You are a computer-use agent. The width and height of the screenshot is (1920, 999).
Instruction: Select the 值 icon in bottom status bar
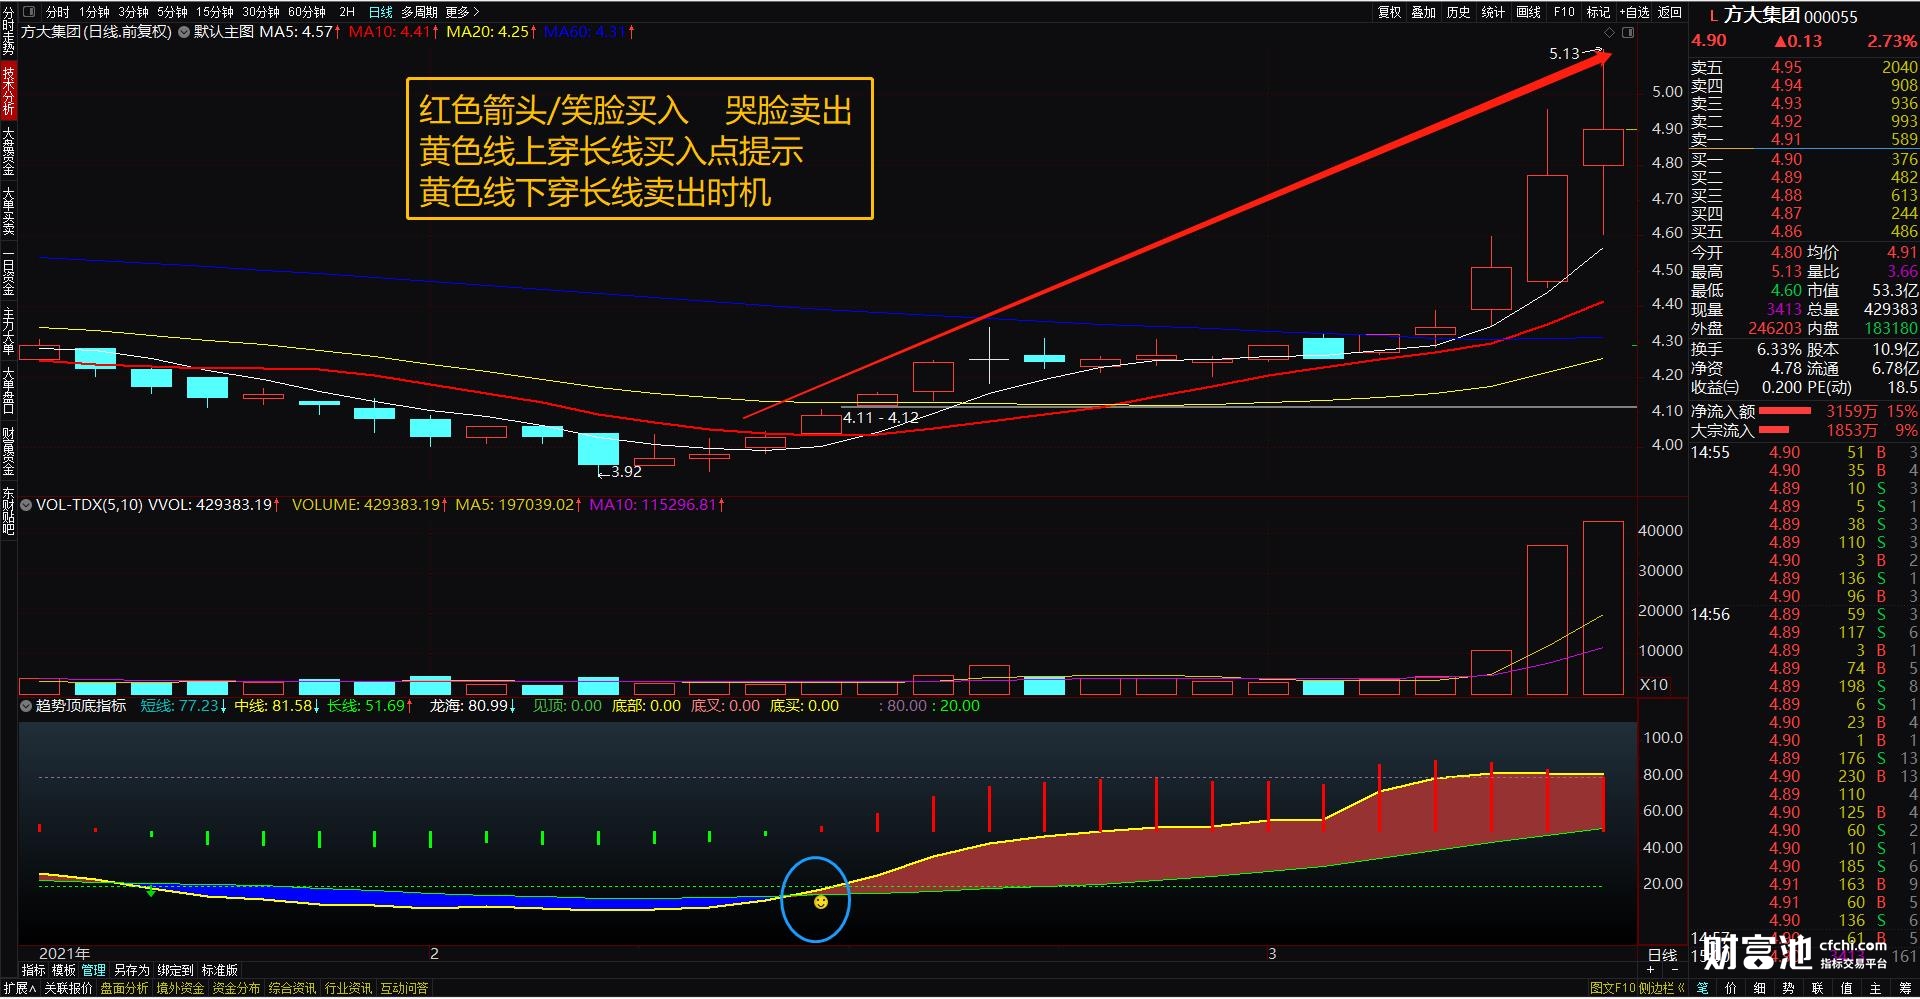[x=1847, y=988]
